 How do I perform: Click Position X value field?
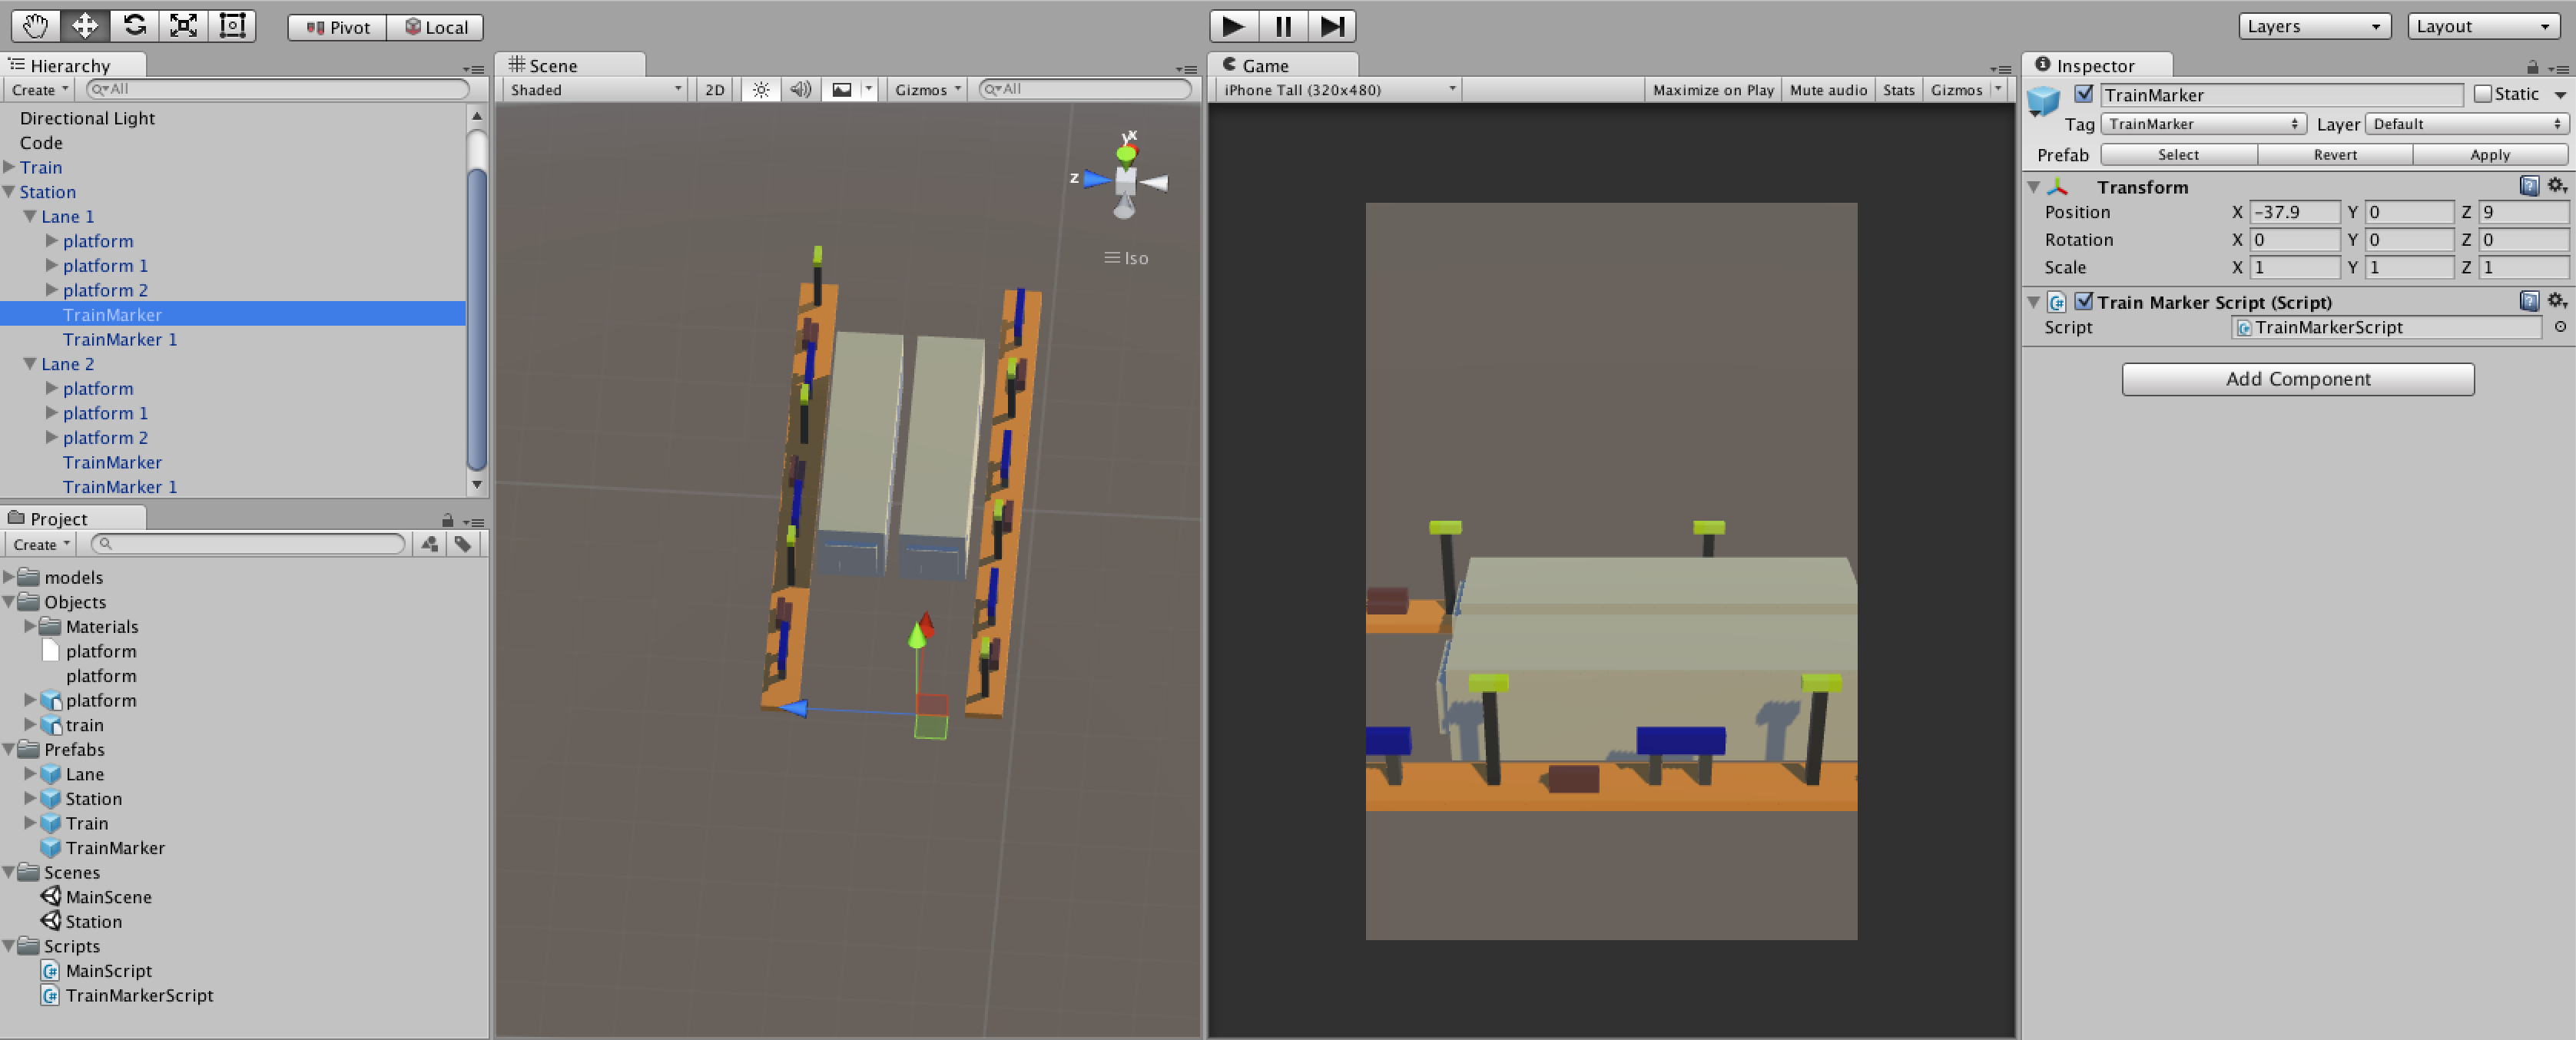(2294, 212)
